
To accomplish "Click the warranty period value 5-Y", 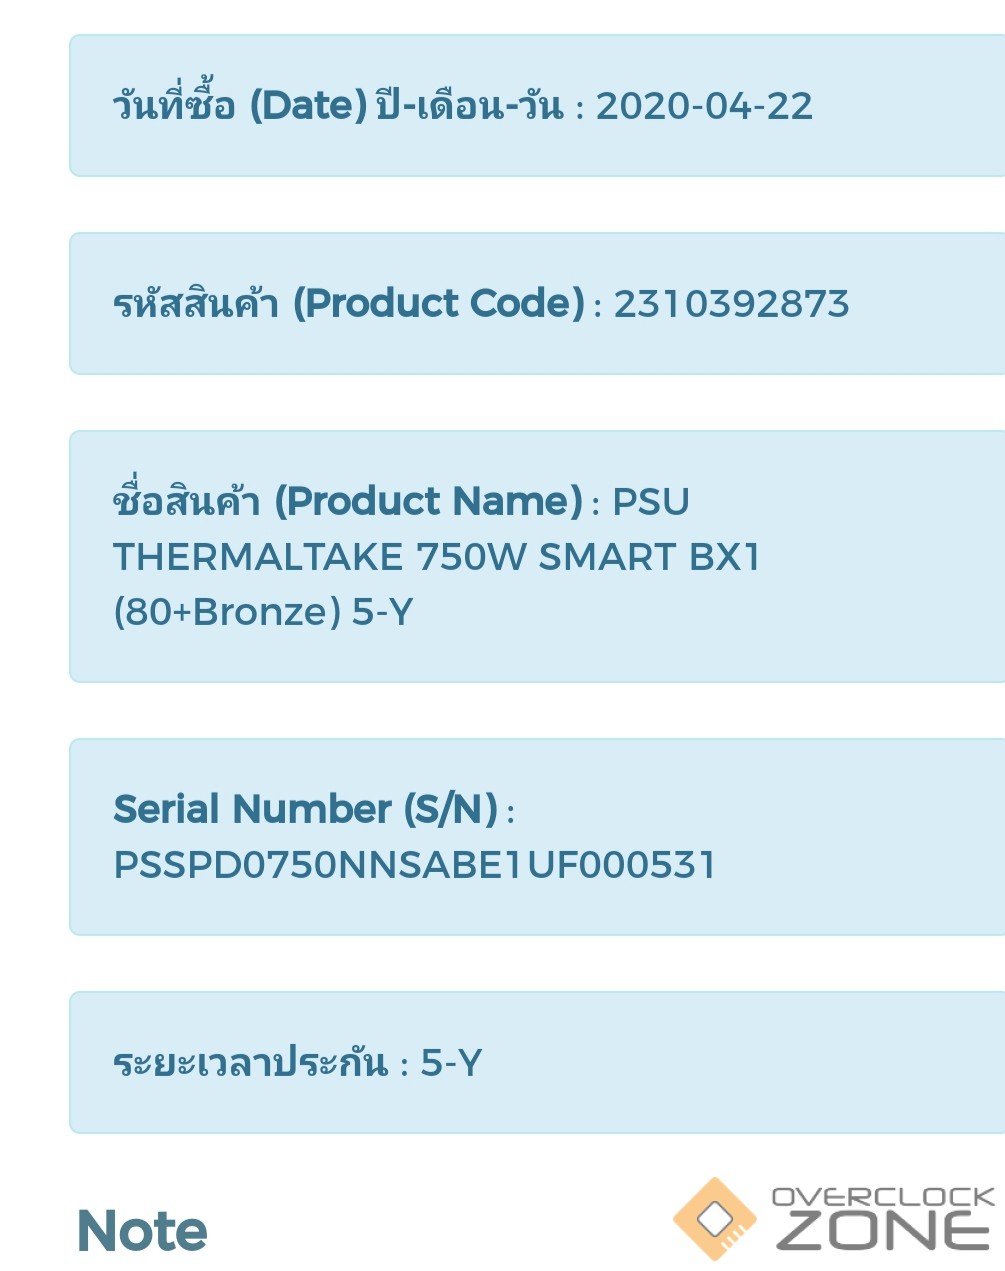I will click(451, 1063).
